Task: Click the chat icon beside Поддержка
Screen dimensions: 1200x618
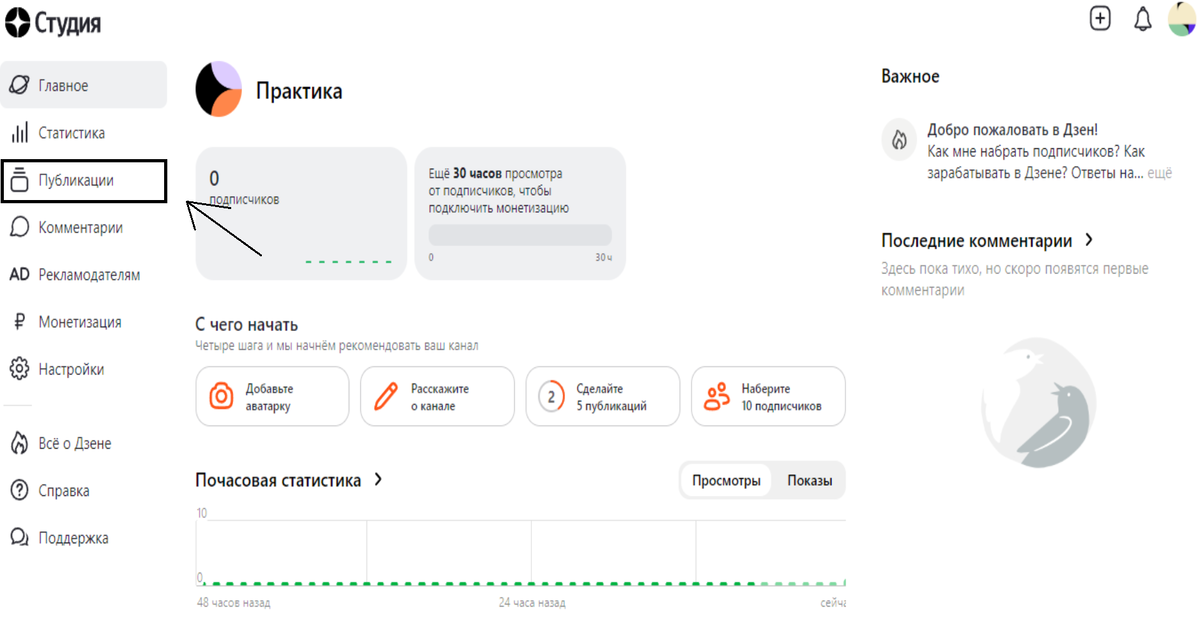Action: 19,538
